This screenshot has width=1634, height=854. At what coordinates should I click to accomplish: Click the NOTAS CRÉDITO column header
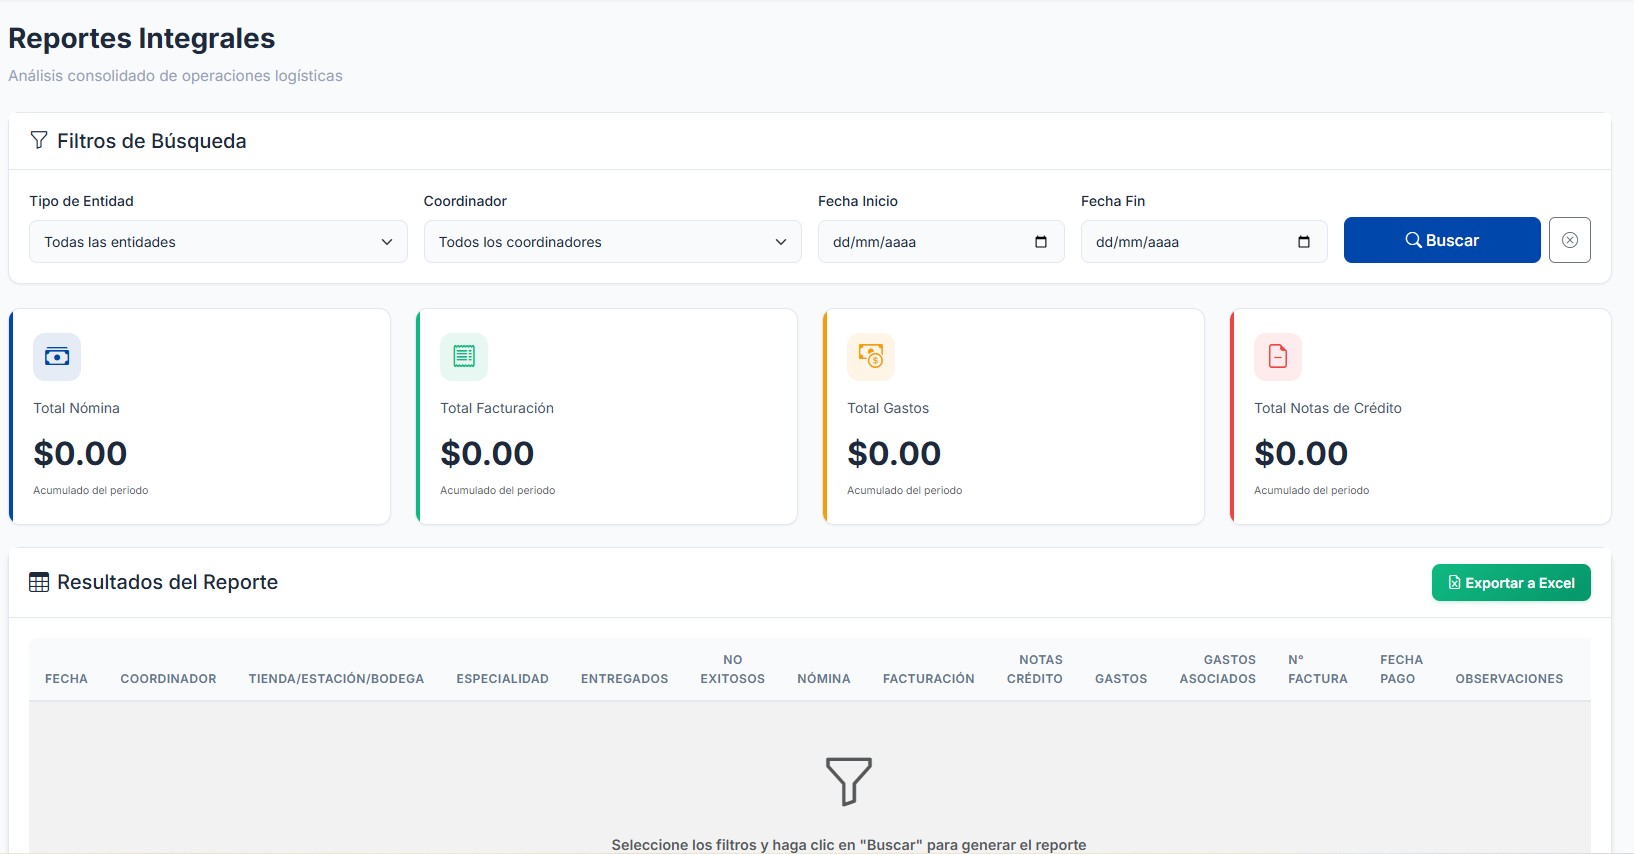(1035, 669)
